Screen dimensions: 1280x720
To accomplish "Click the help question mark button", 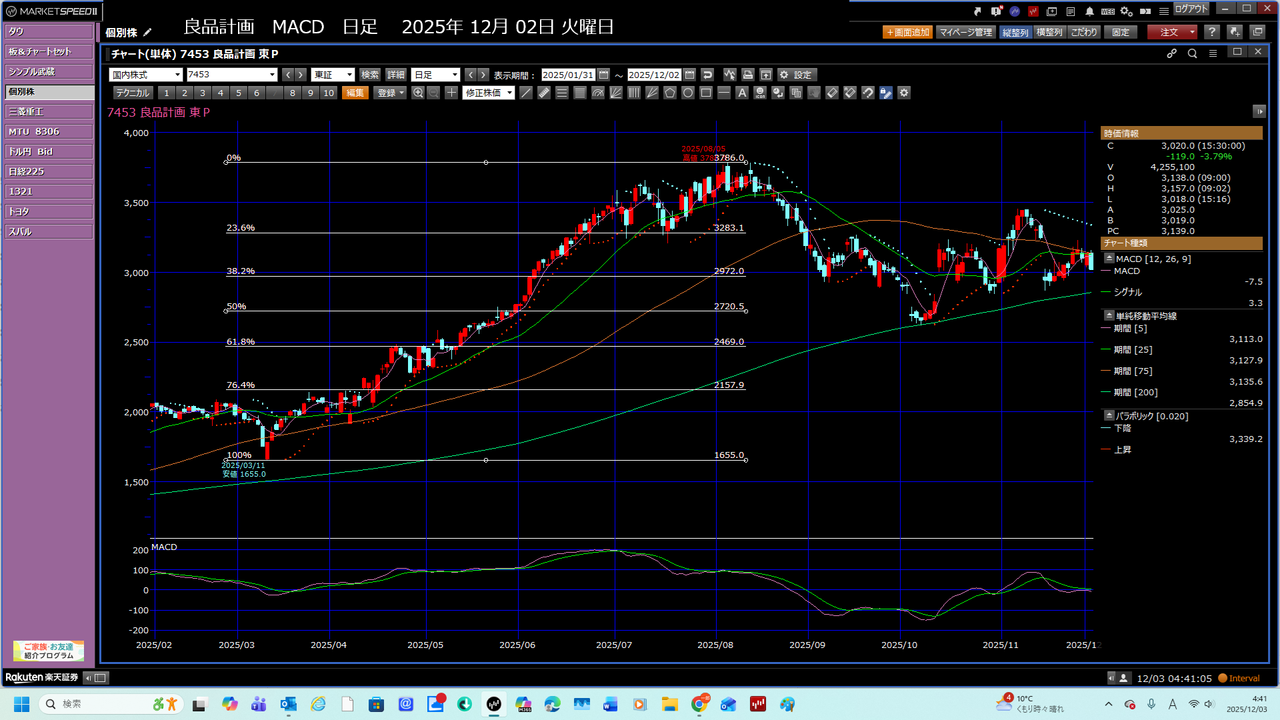I will point(1211,32).
